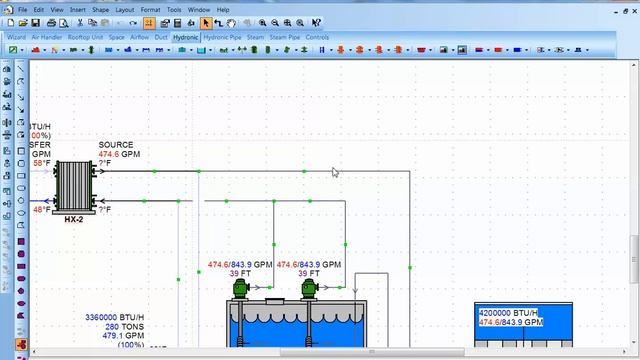Save the drawing with the floppy icon

tap(36, 23)
